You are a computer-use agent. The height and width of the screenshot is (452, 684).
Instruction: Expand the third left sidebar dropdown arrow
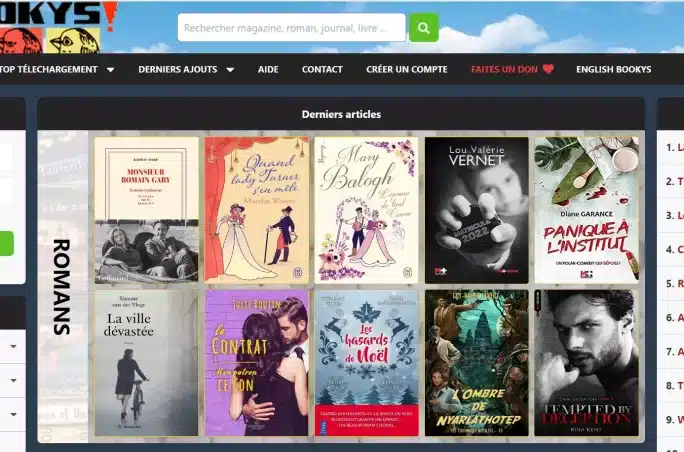pyautogui.click(x=14, y=414)
